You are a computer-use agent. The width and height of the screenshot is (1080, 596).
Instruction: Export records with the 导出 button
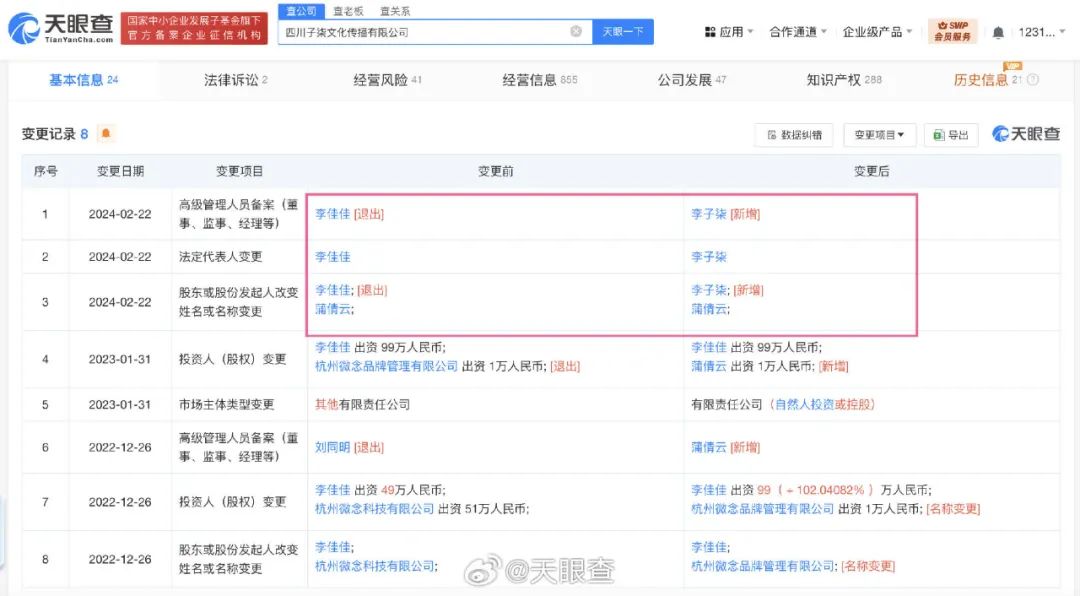[x=951, y=135]
